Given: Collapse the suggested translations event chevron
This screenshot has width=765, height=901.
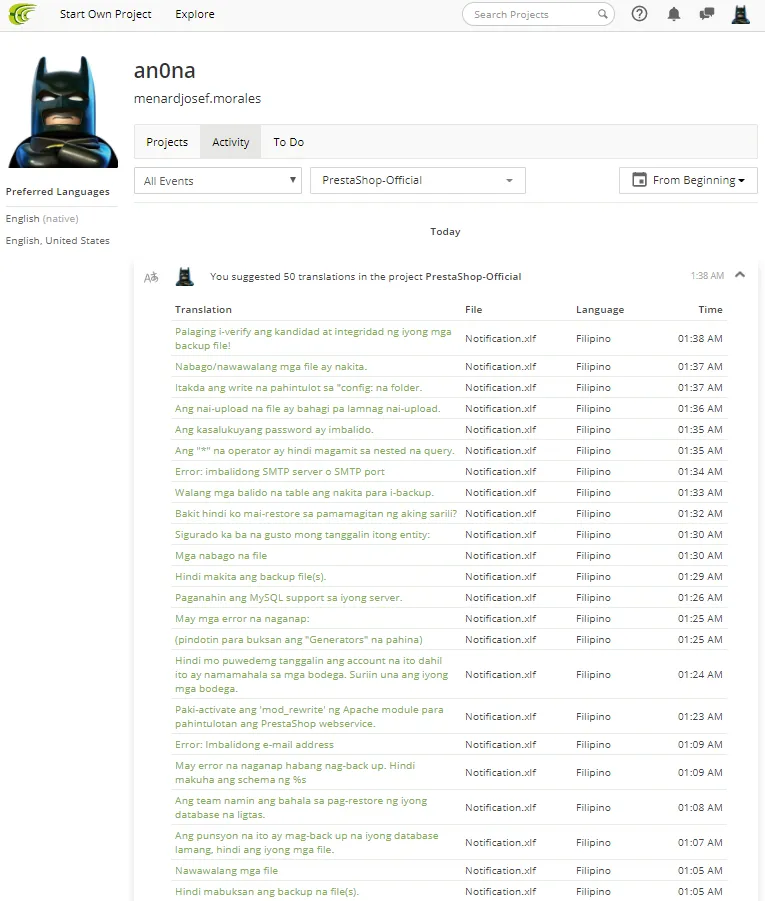Looking at the screenshot, I should 740,275.
